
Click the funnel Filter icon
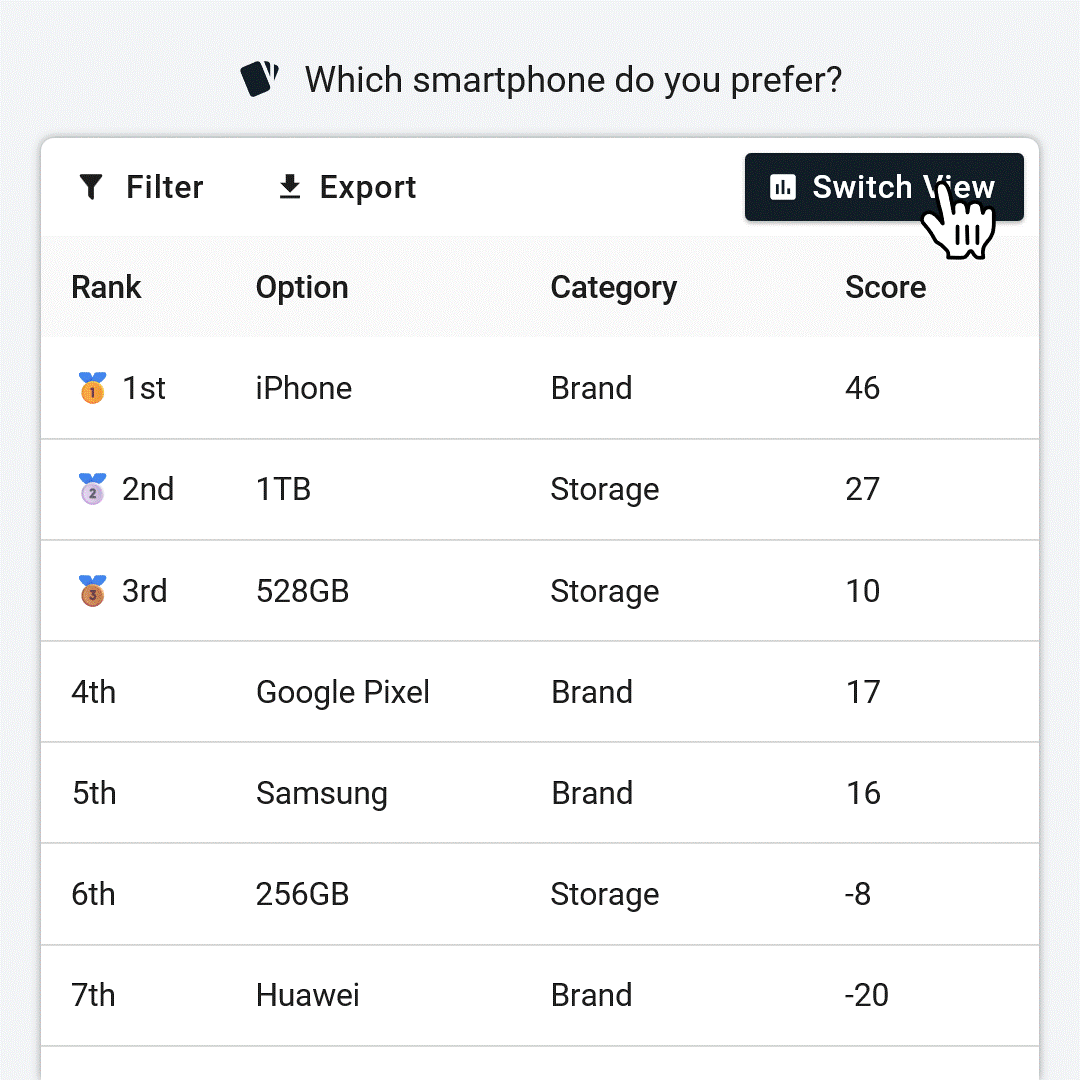coord(91,187)
